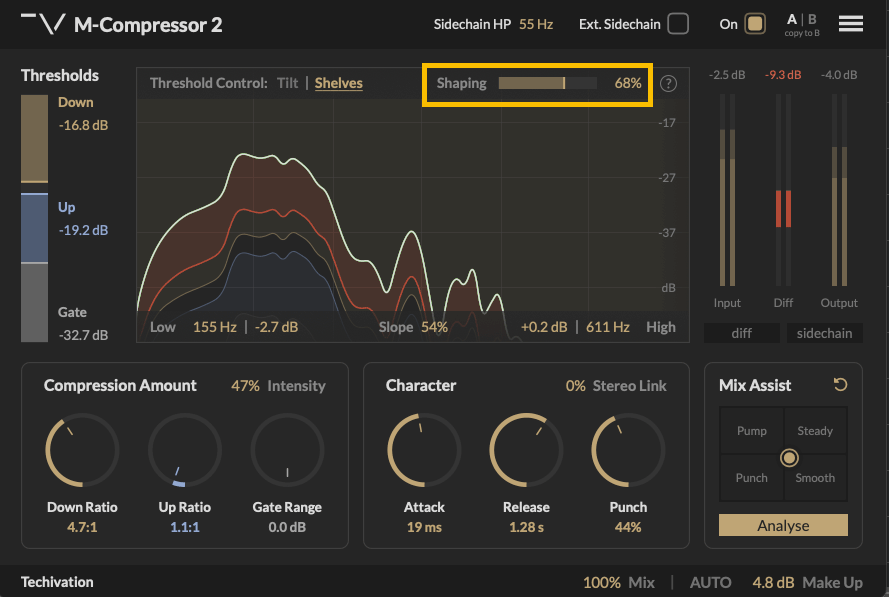The height and width of the screenshot is (597, 889).
Task: Select the Steady quadrant in Mix Assist
Action: click(x=815, y=431)
